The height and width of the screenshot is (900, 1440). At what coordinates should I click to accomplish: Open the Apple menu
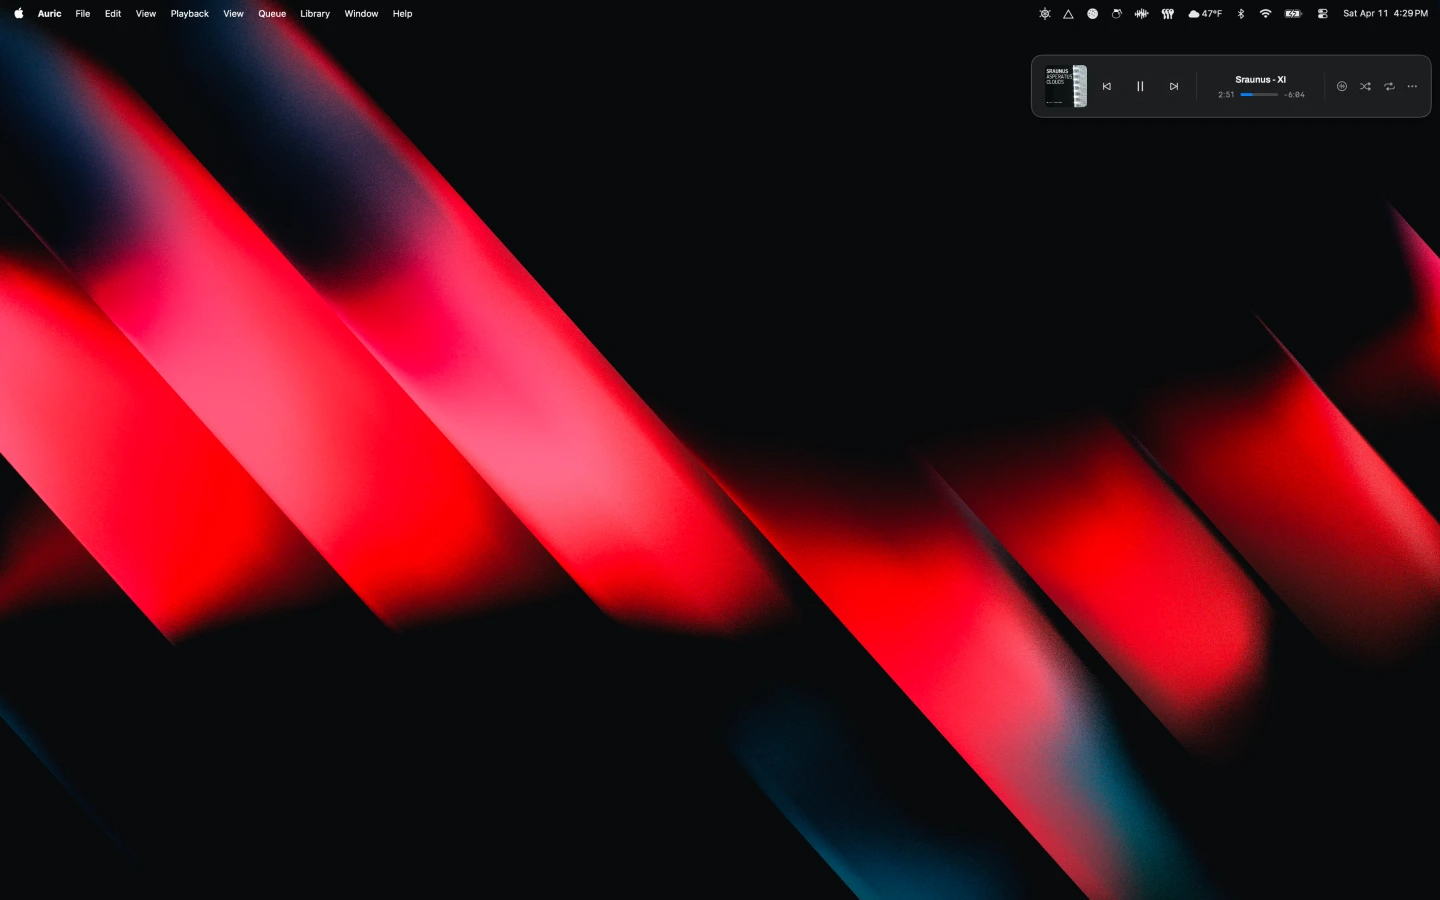click(x=19, y=14)
